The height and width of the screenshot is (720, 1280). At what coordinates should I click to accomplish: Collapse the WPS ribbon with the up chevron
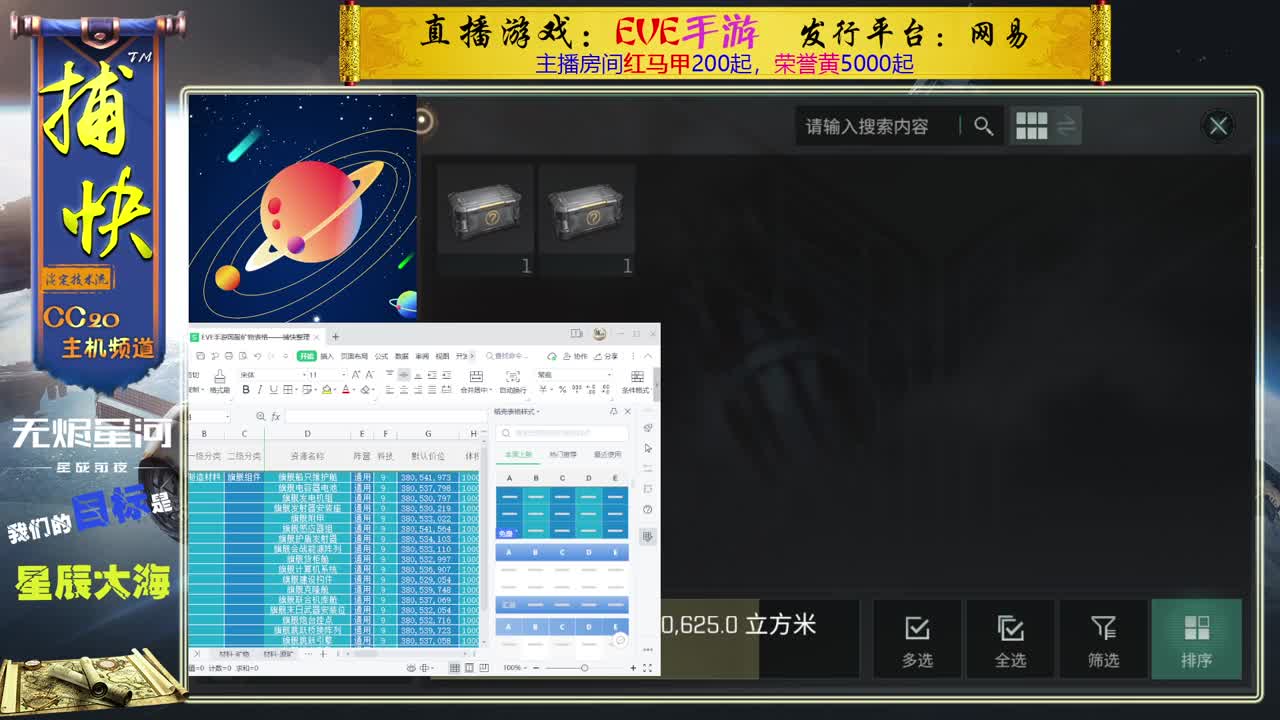[648, 356]
